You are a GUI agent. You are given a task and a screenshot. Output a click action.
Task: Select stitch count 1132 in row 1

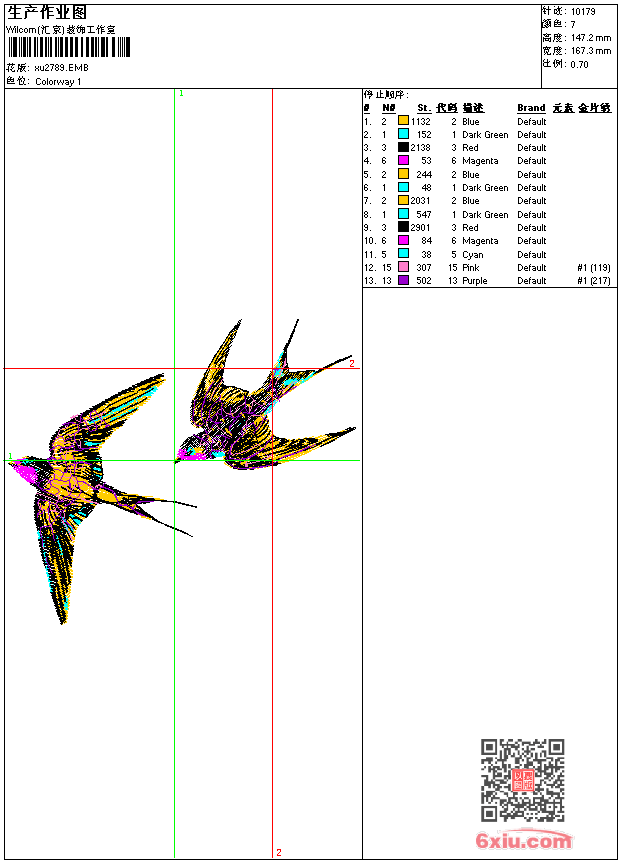point(421,121)
